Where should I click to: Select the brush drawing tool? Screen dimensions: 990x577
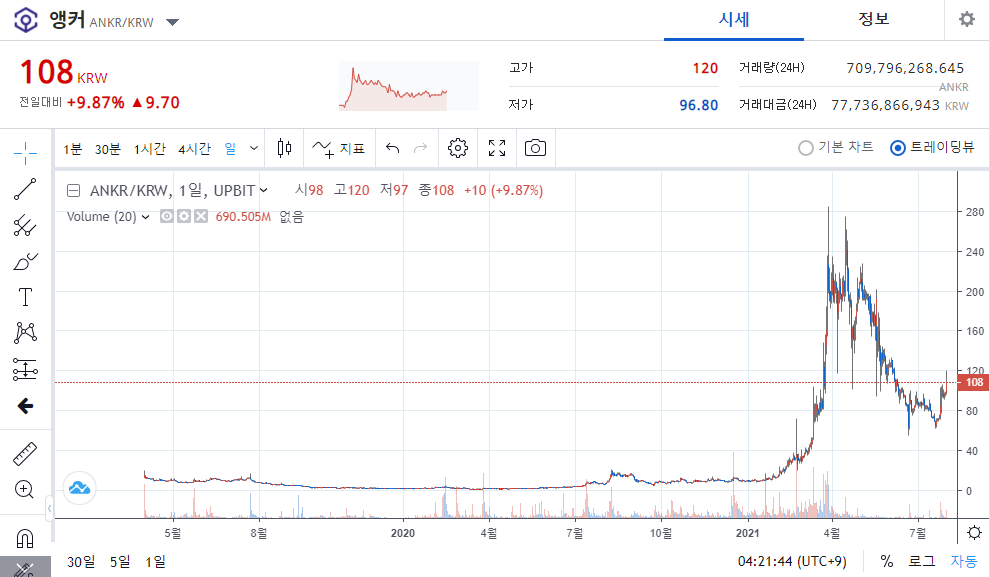[x=25, y=261]
